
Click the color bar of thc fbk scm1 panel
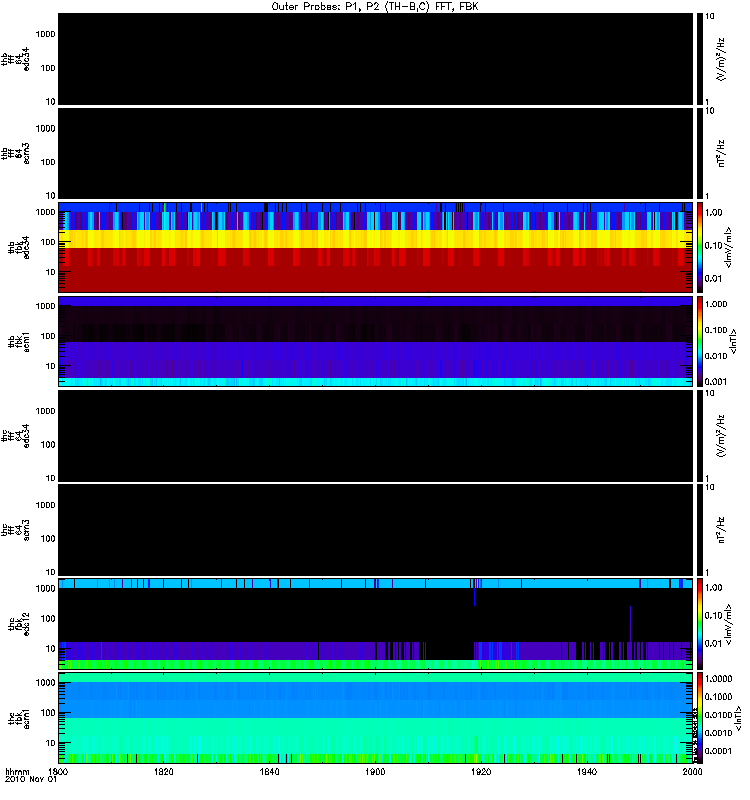[x=700, y=718]
